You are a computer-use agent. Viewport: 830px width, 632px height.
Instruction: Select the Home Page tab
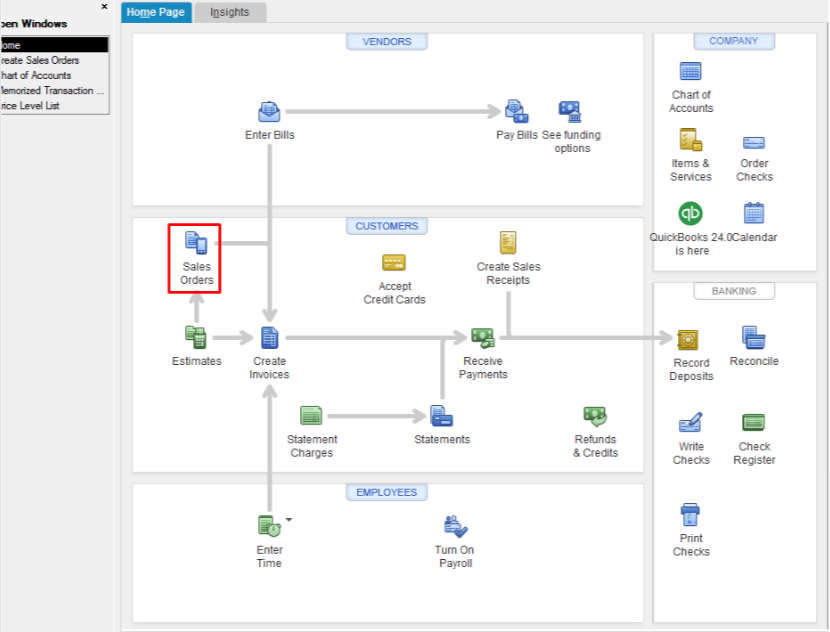(155, 12)
